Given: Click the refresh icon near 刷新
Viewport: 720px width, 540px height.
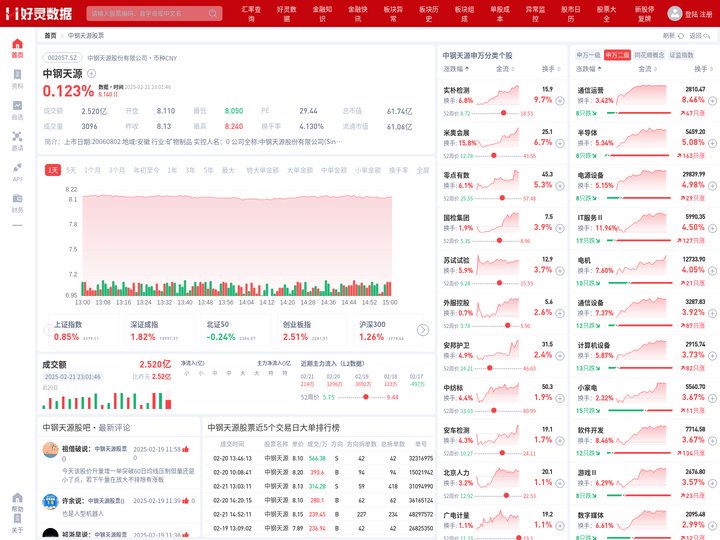Looking at the screenshot, I should tap(681, 36).
